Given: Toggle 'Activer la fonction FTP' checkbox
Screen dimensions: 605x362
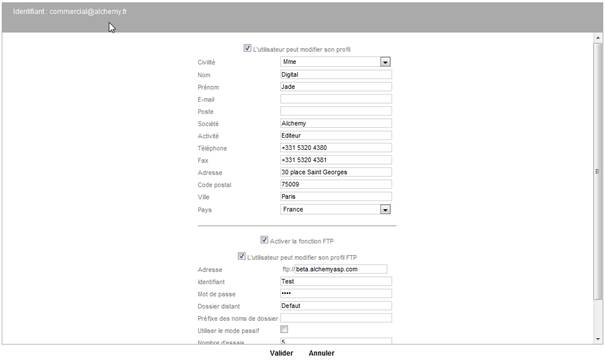Looking at the screenshot, I should (x=264, y=240).
